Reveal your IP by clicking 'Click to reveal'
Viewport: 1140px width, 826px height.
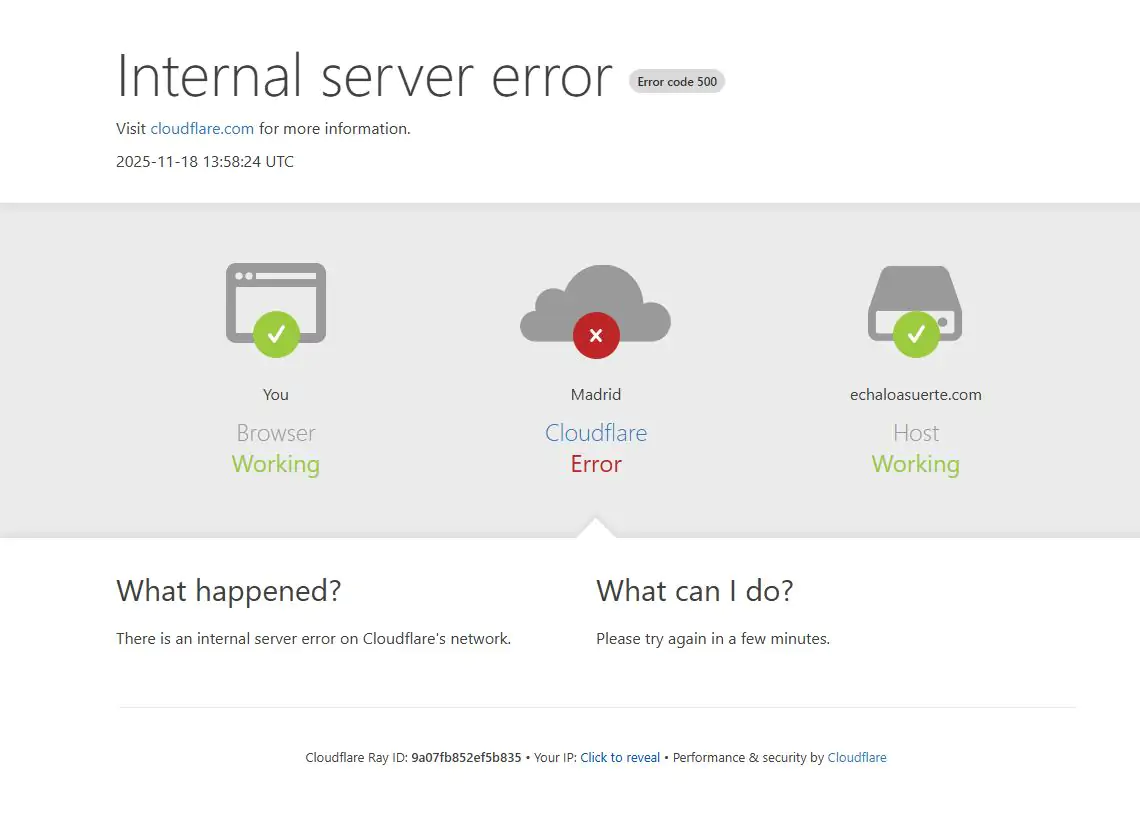pyautogui.click(x=620, y=757)
